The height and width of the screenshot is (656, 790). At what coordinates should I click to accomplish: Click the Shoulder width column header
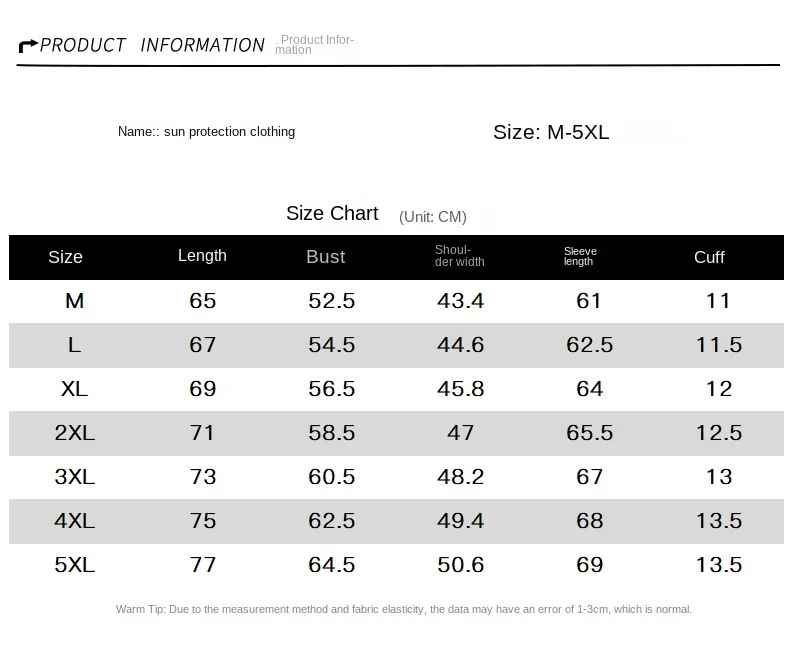[x=460, y=256]
